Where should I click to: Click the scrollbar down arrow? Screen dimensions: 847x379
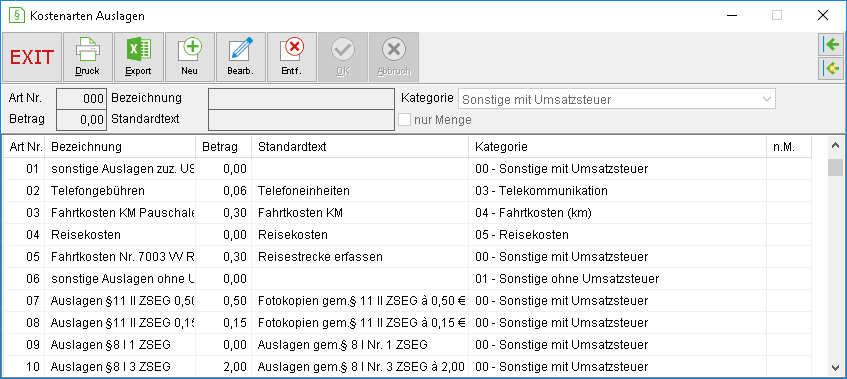(835, 368)
